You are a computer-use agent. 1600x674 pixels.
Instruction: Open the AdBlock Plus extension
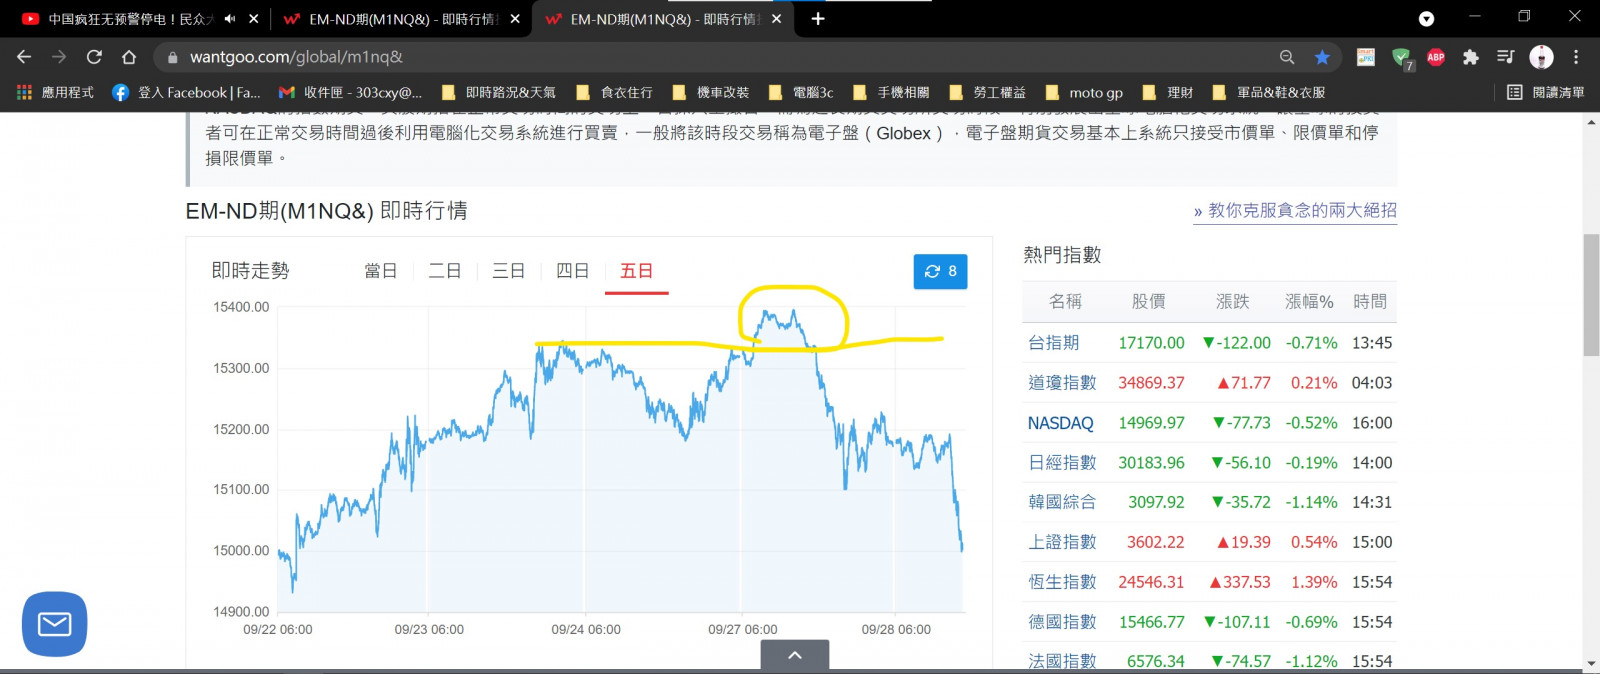(x=1436, y=57)
